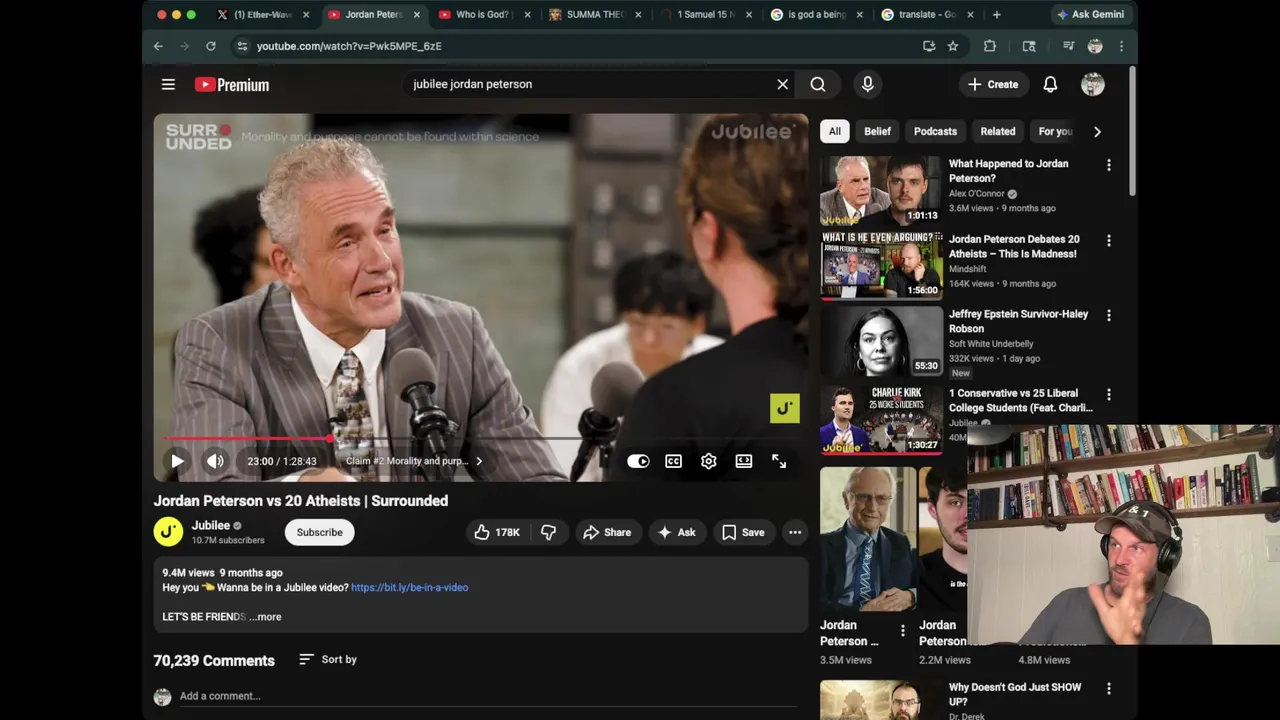Switch to the 'is god a being' tab
1280x720 pixels.
tap(815, 15)
